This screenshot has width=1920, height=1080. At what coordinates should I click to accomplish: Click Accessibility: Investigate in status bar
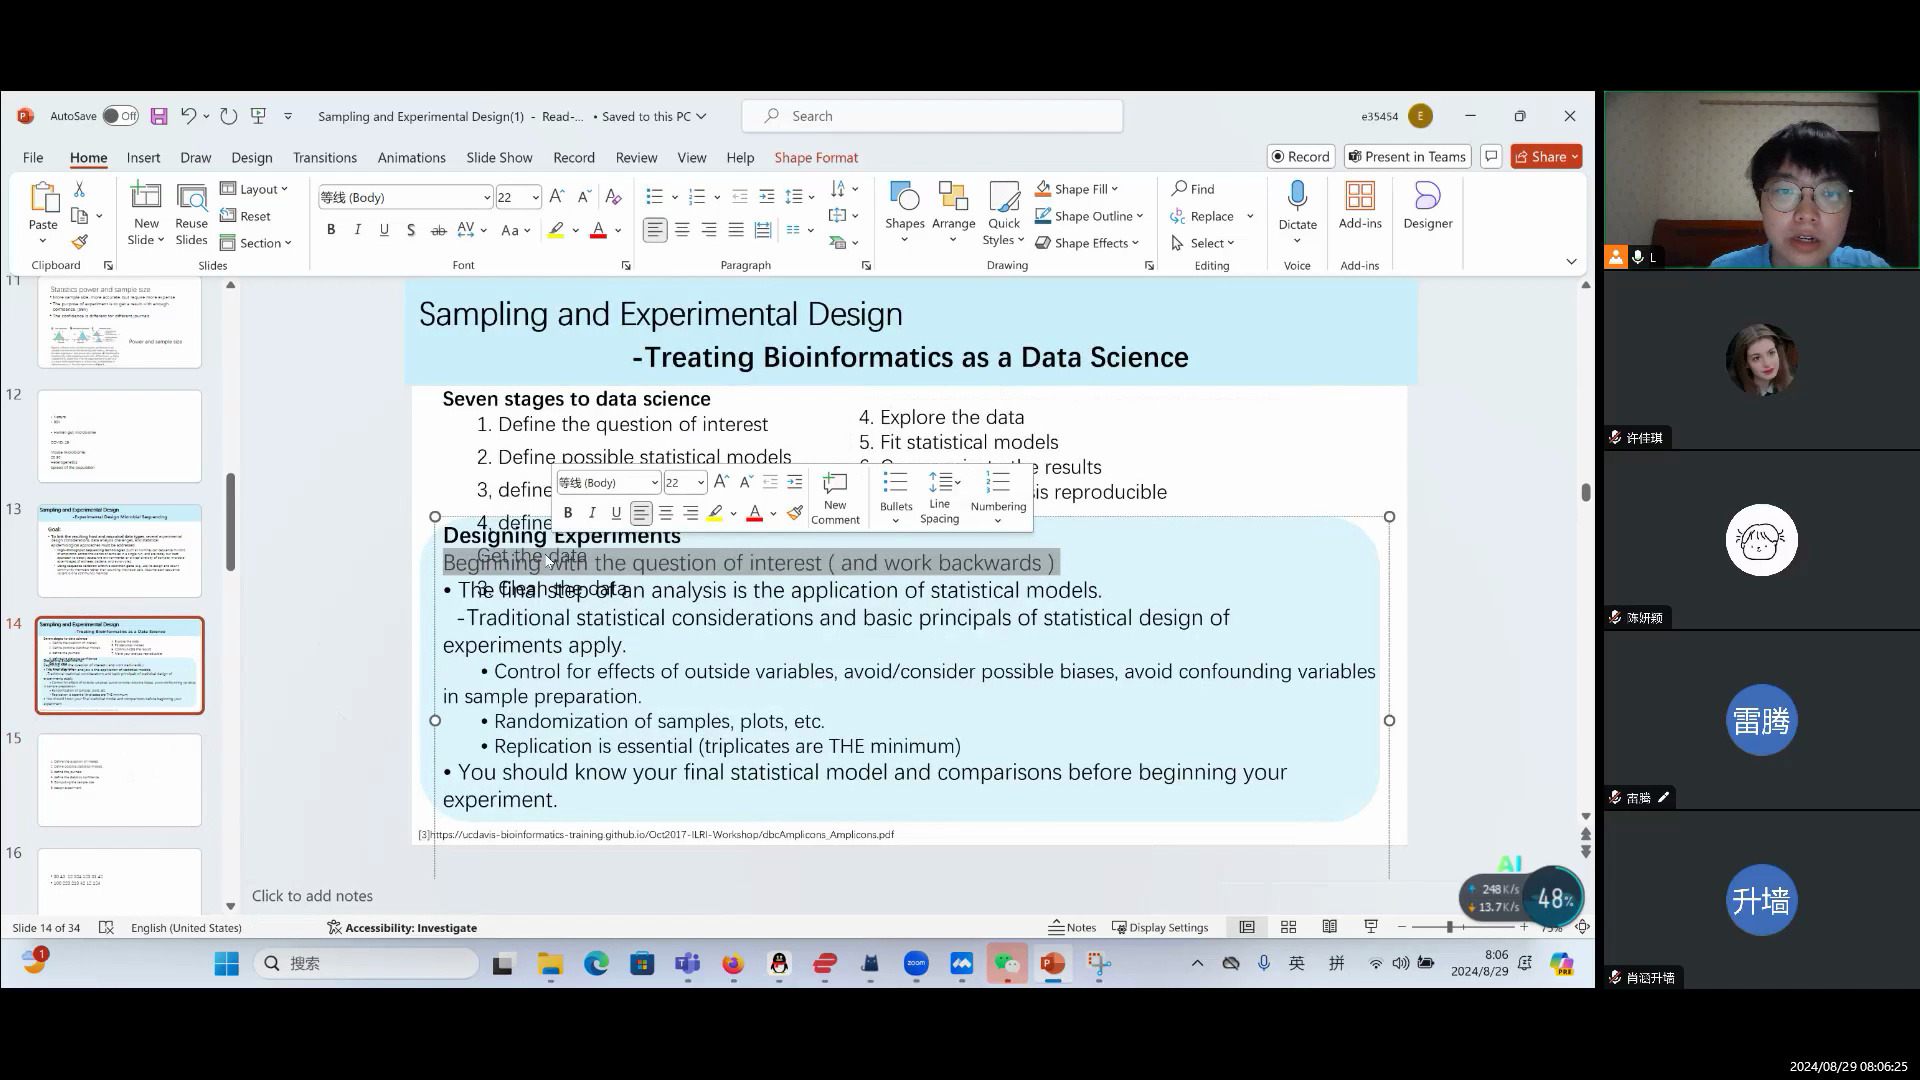point(402,927)
